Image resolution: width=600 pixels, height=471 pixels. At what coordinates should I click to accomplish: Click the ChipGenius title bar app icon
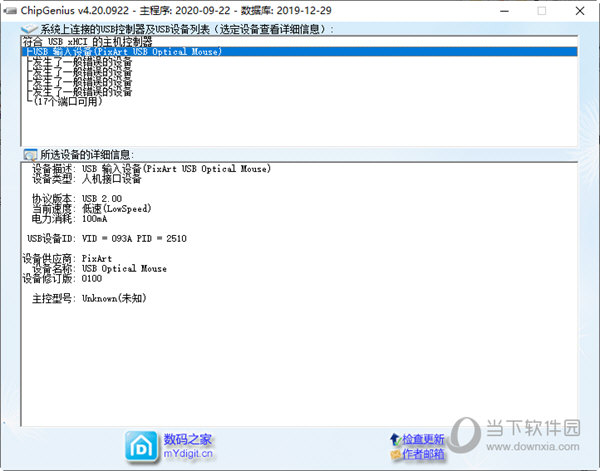pos(10,10)
